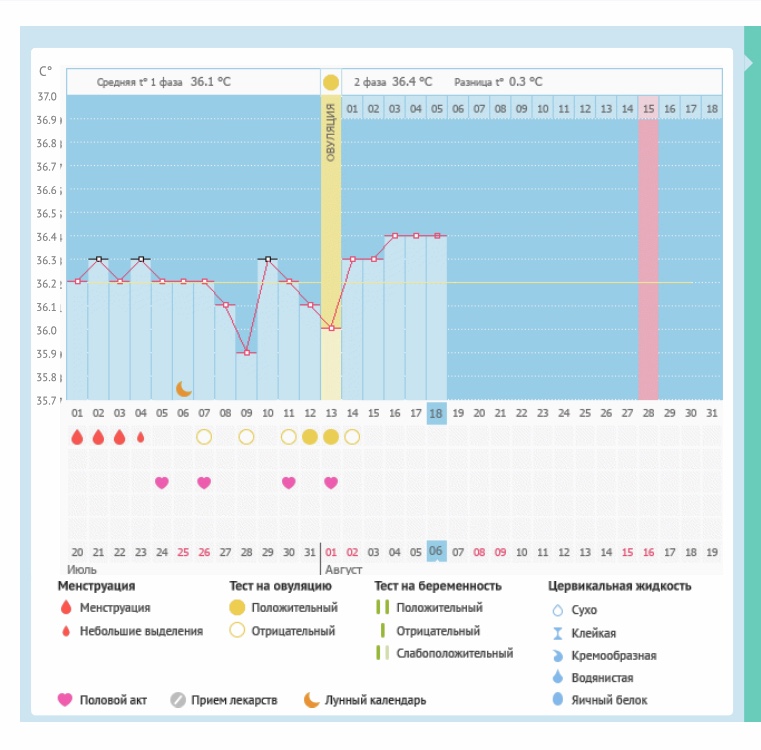Click the crescent moon icon on cycle day 06
Viewport: 761px width, 750px height.
click(183, 388)
